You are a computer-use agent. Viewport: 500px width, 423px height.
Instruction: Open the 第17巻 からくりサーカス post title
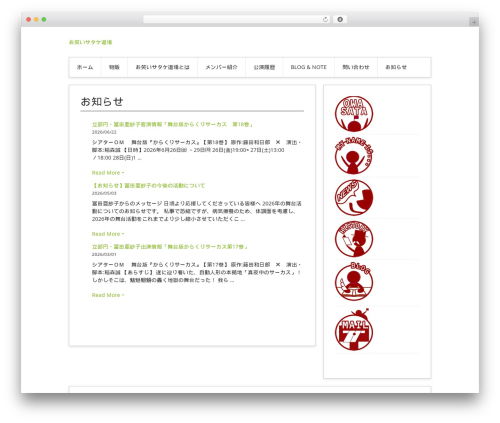[170, 247]
